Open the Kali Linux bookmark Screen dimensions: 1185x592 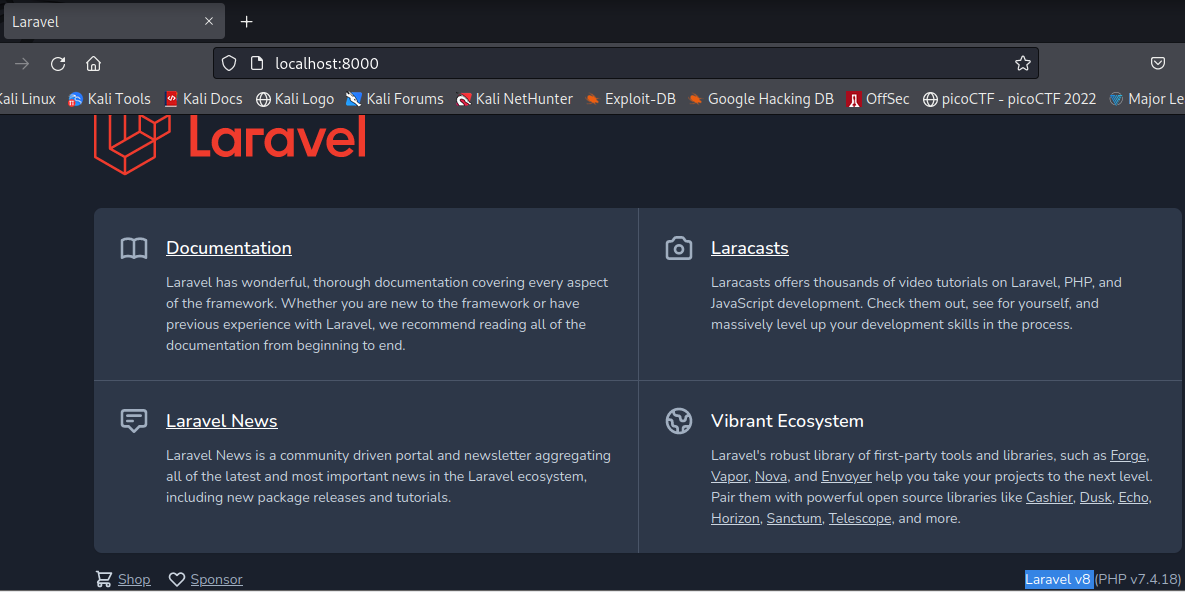tap(27, 98)
